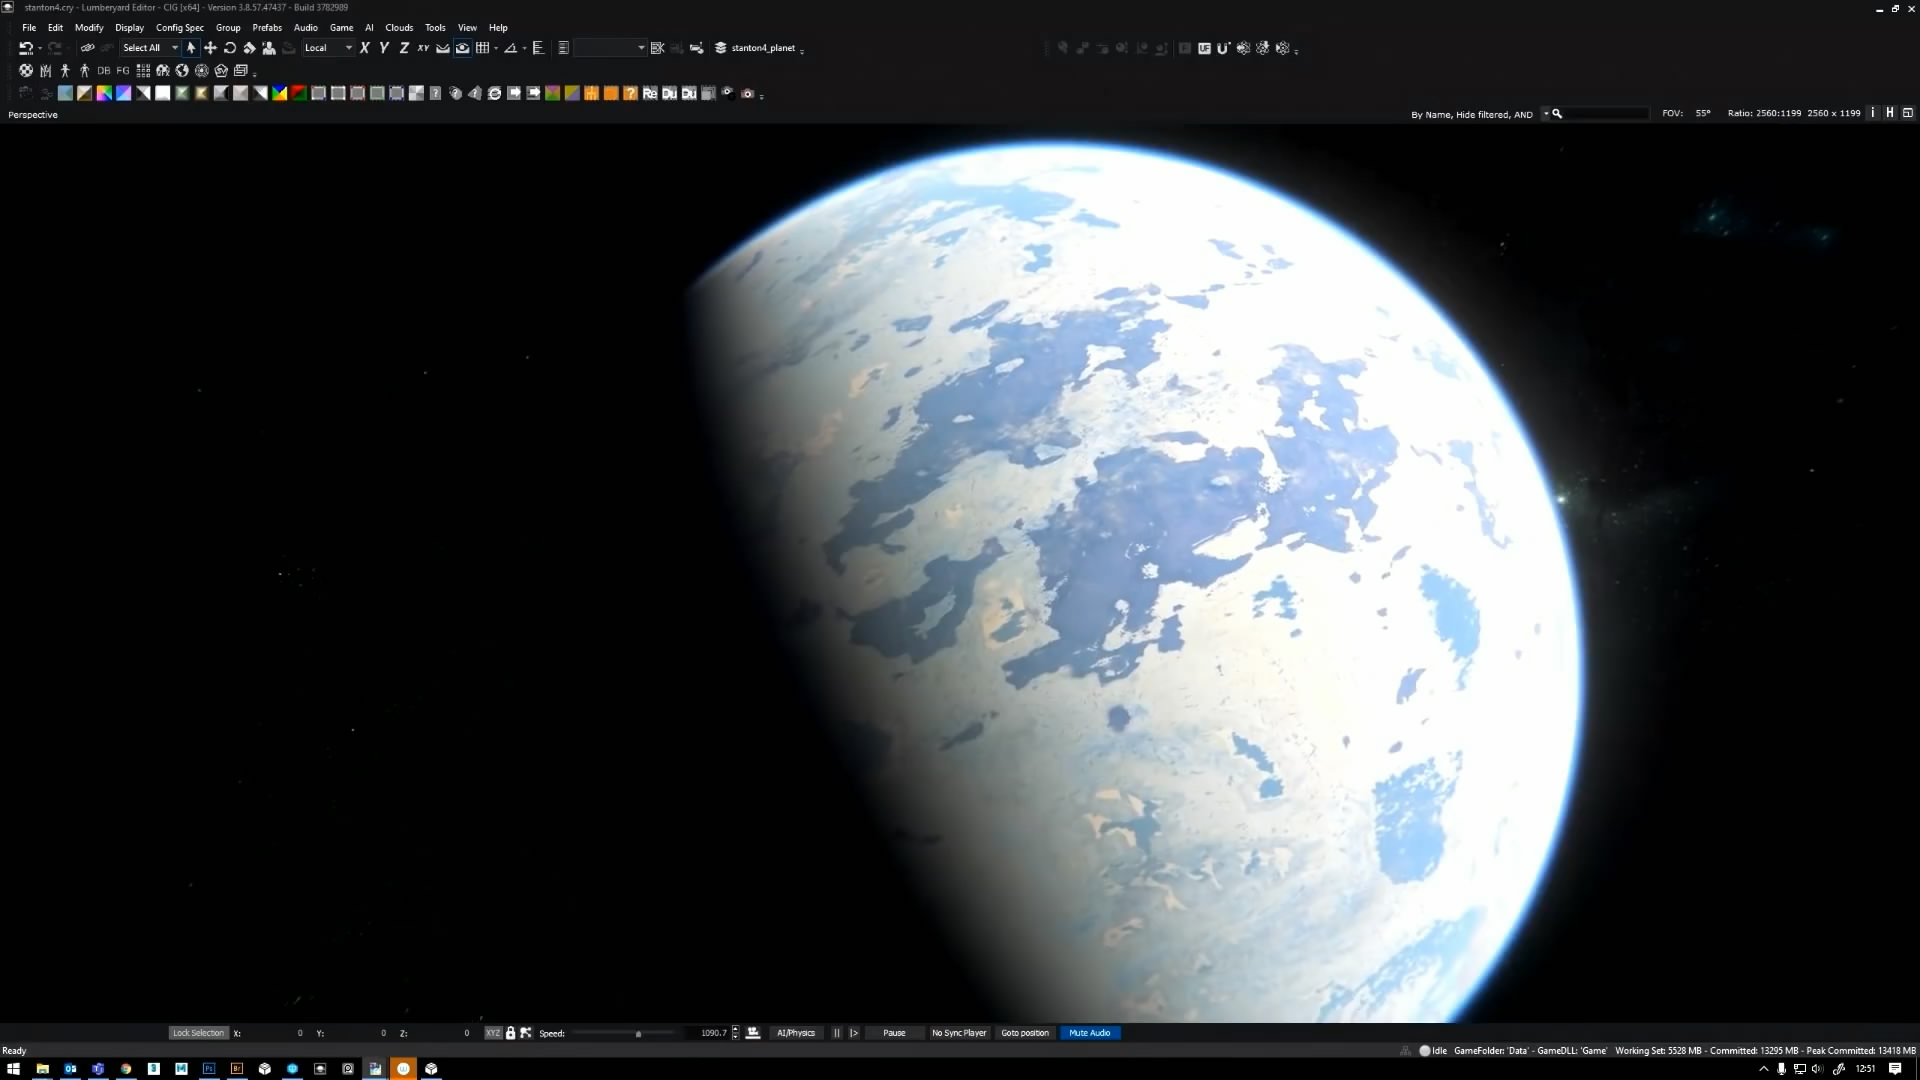Click the Re reload icon
The width and height of the screenshot is (1920, 1080).
click(650, 94)
